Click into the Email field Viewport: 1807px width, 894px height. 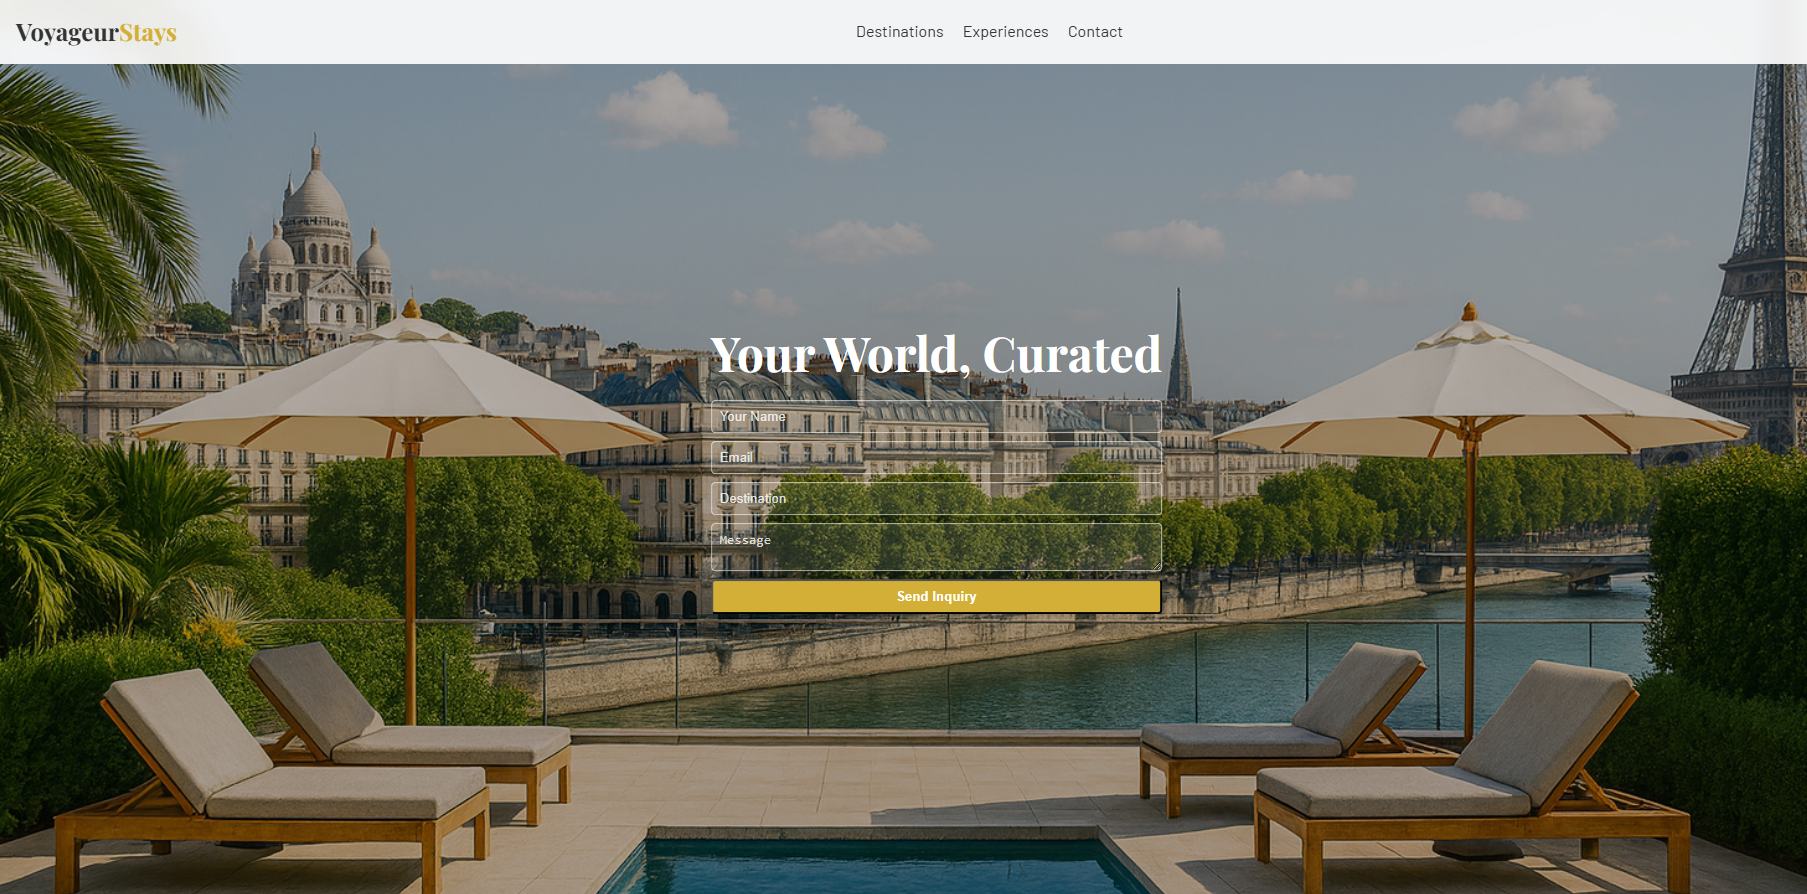pos(936,458)
